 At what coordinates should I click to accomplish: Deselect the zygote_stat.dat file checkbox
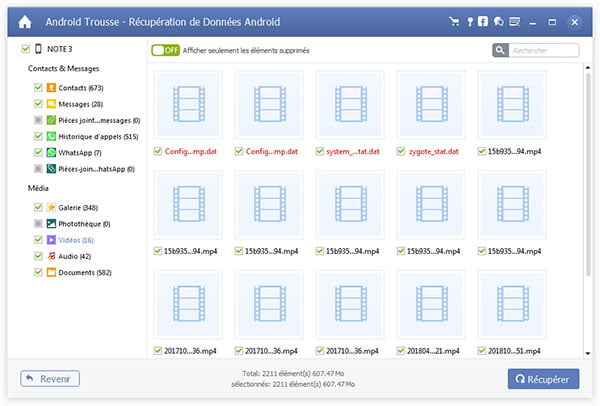pos(402,151)
